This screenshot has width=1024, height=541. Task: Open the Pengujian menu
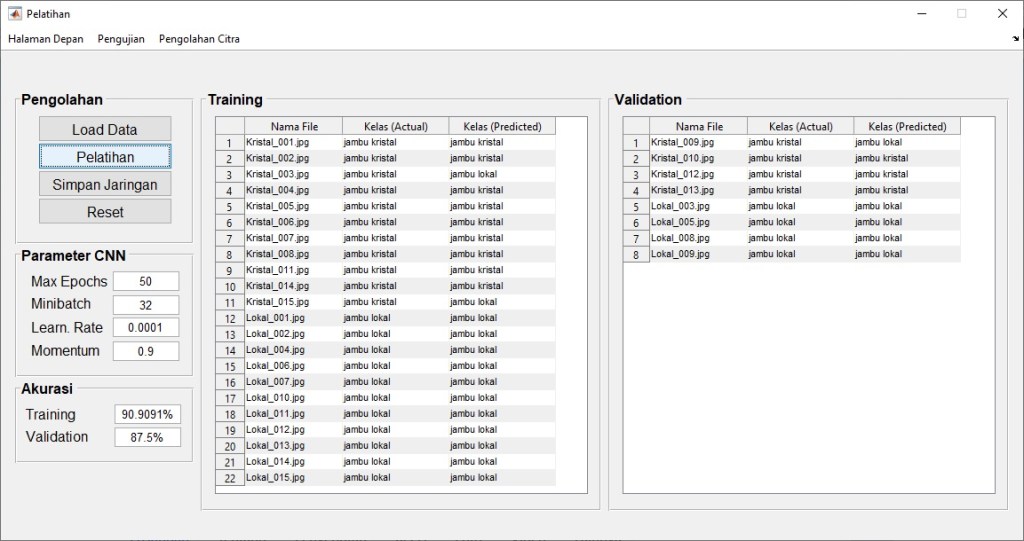121,39
